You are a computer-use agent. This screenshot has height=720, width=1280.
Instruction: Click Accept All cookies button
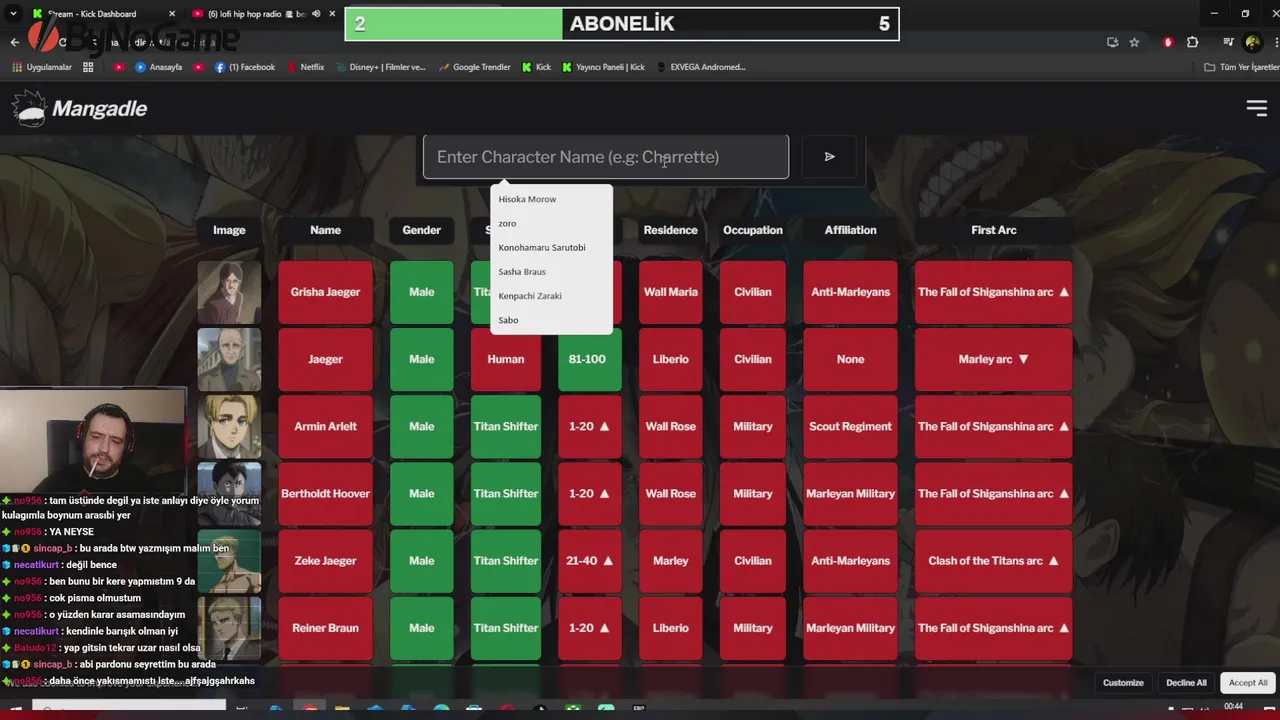coord(1248,683)
